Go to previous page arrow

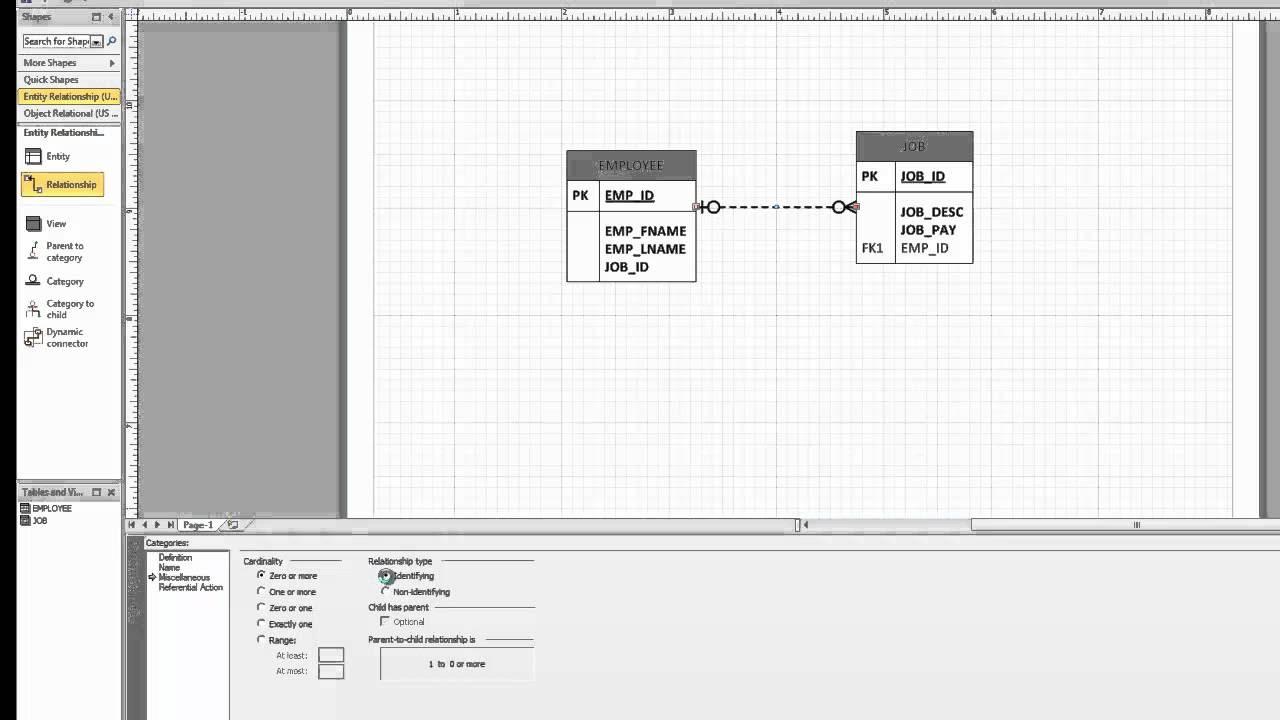click(x=145, y=524)
